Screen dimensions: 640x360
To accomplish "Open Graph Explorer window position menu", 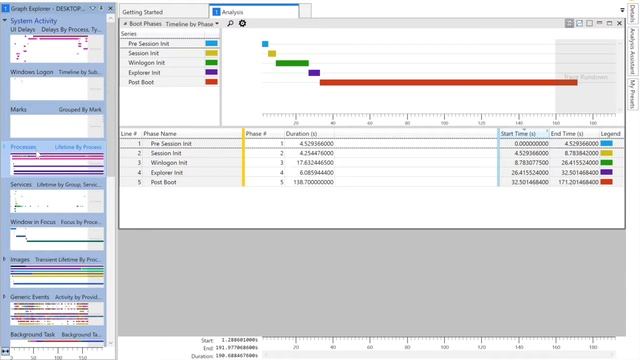I will pyautogui.click(x=93, y=8).
